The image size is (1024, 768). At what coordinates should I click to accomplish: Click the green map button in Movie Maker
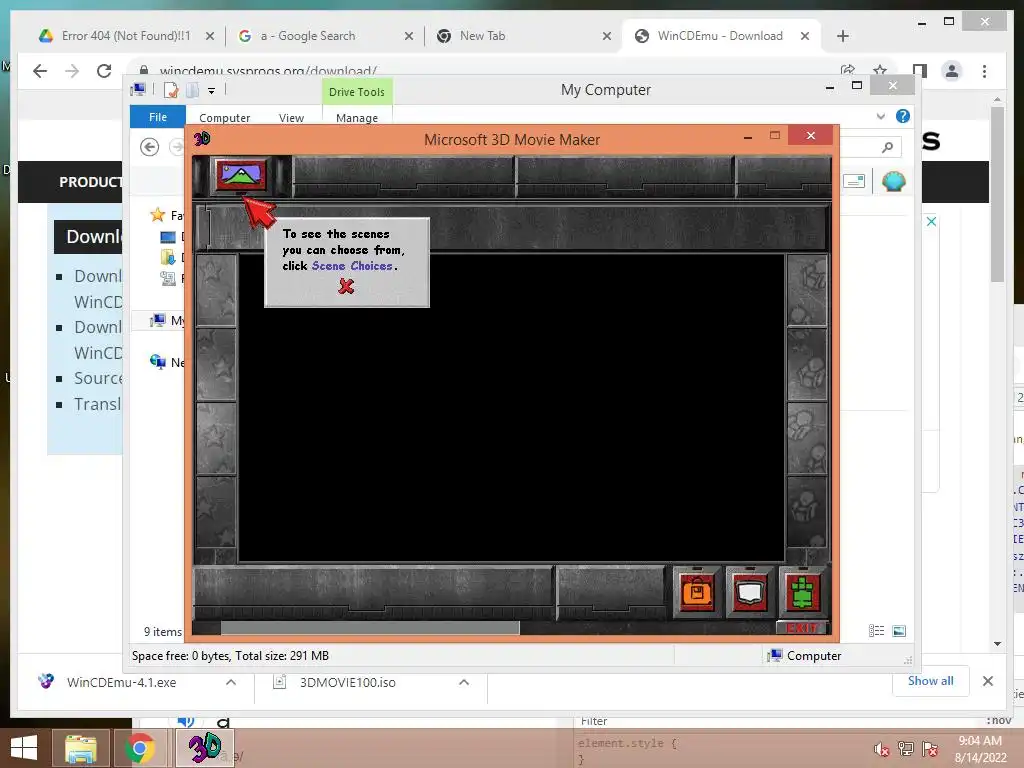point(802,592)
